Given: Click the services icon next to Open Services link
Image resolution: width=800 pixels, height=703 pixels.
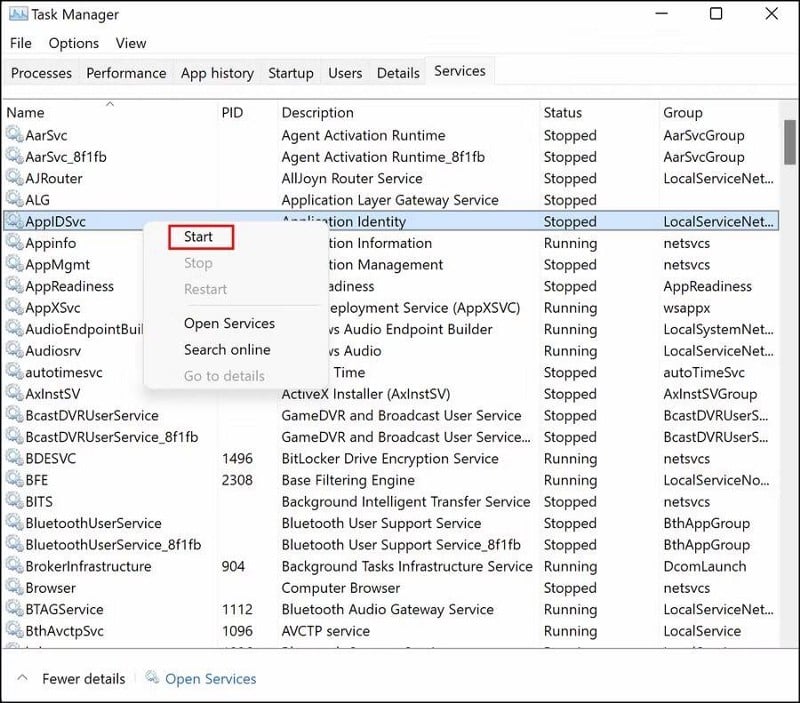Looking at the screenshot, I should [152, 677].
